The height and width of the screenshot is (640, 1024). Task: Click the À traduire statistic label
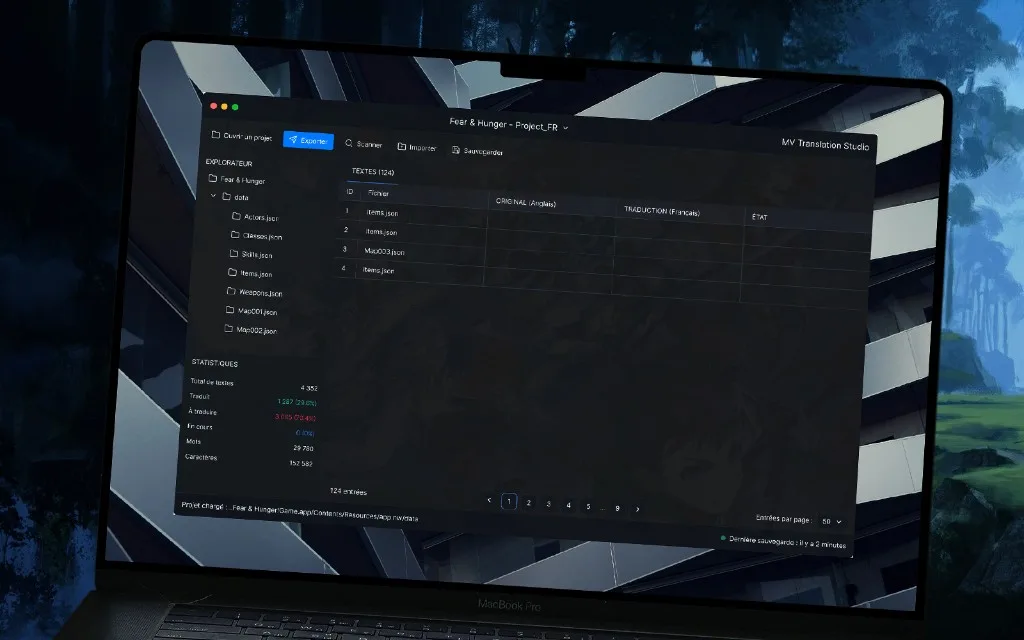[x=202, y=411]
